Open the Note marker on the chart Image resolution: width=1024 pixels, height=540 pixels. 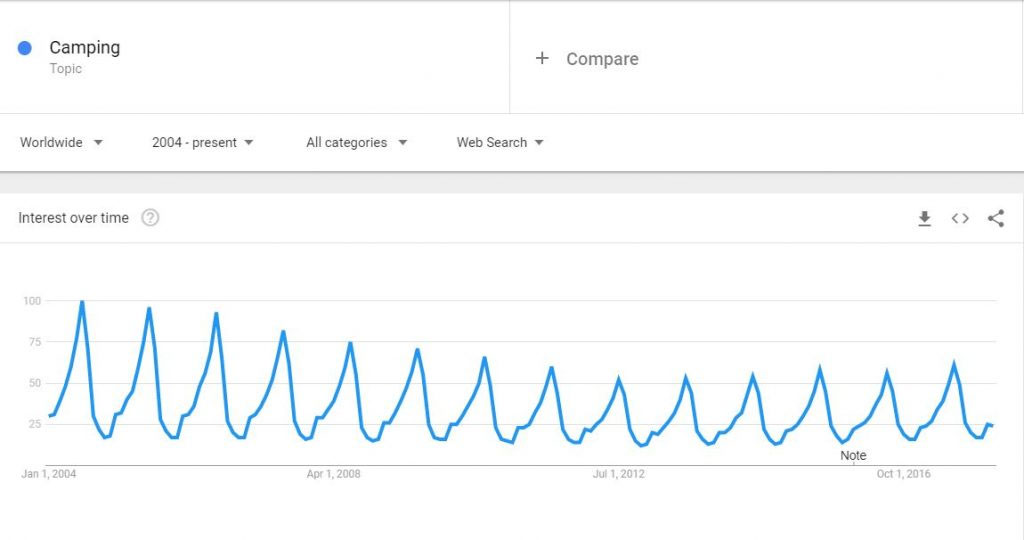(x=853, y=456)
